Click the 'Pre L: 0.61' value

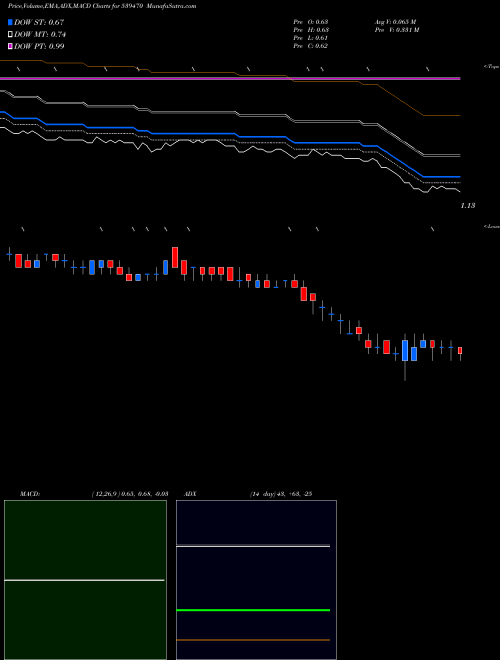(x=311, y=38)
